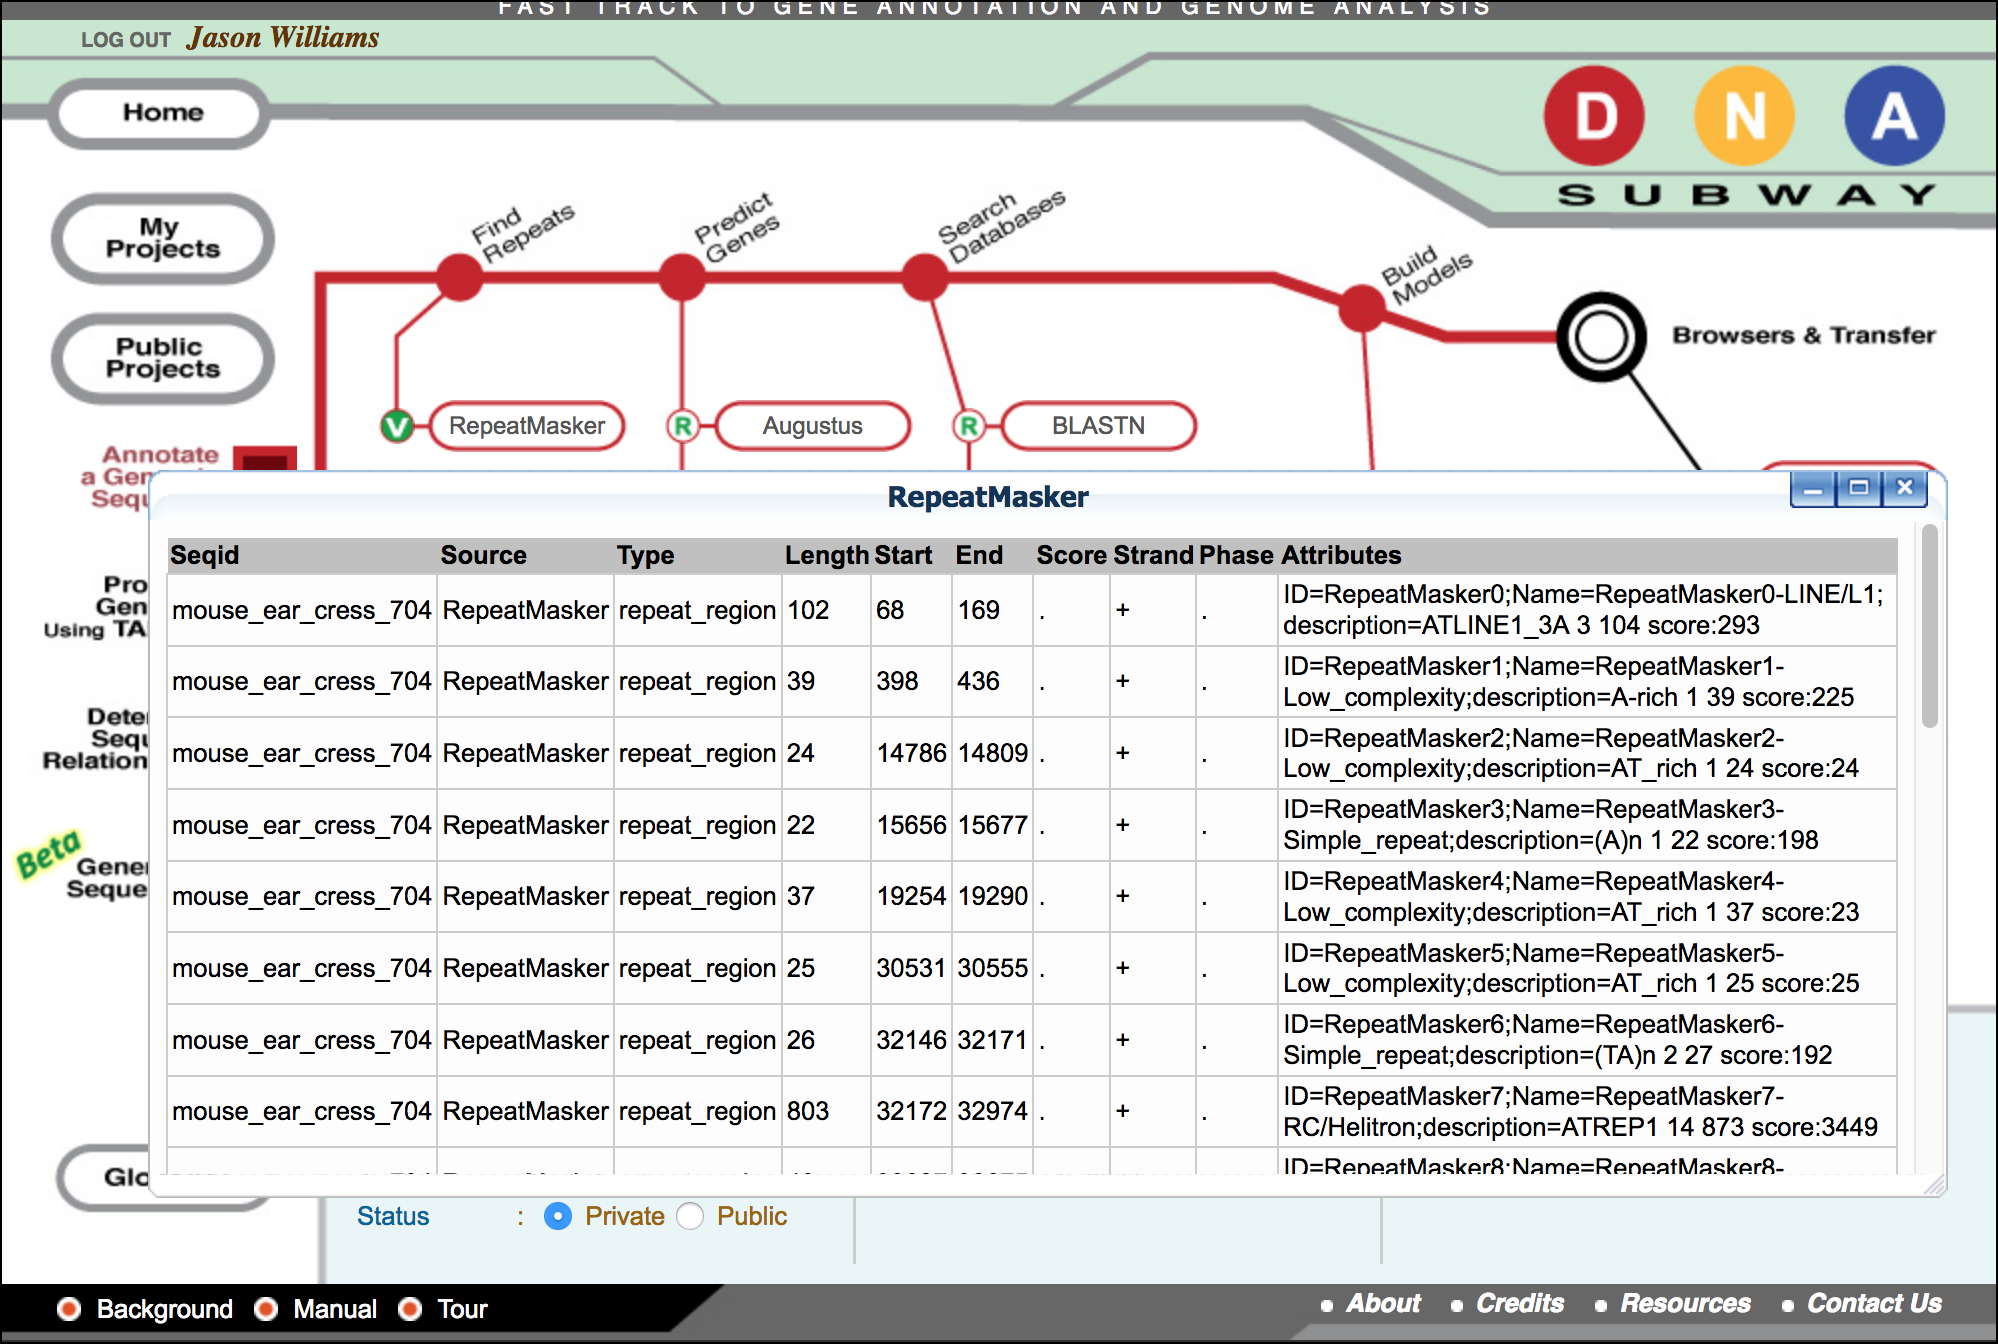Image resolution: width=1998 pixels, height=1344 pixels.
Task: Click the LOG OUT link
Action: coord(126,40)
